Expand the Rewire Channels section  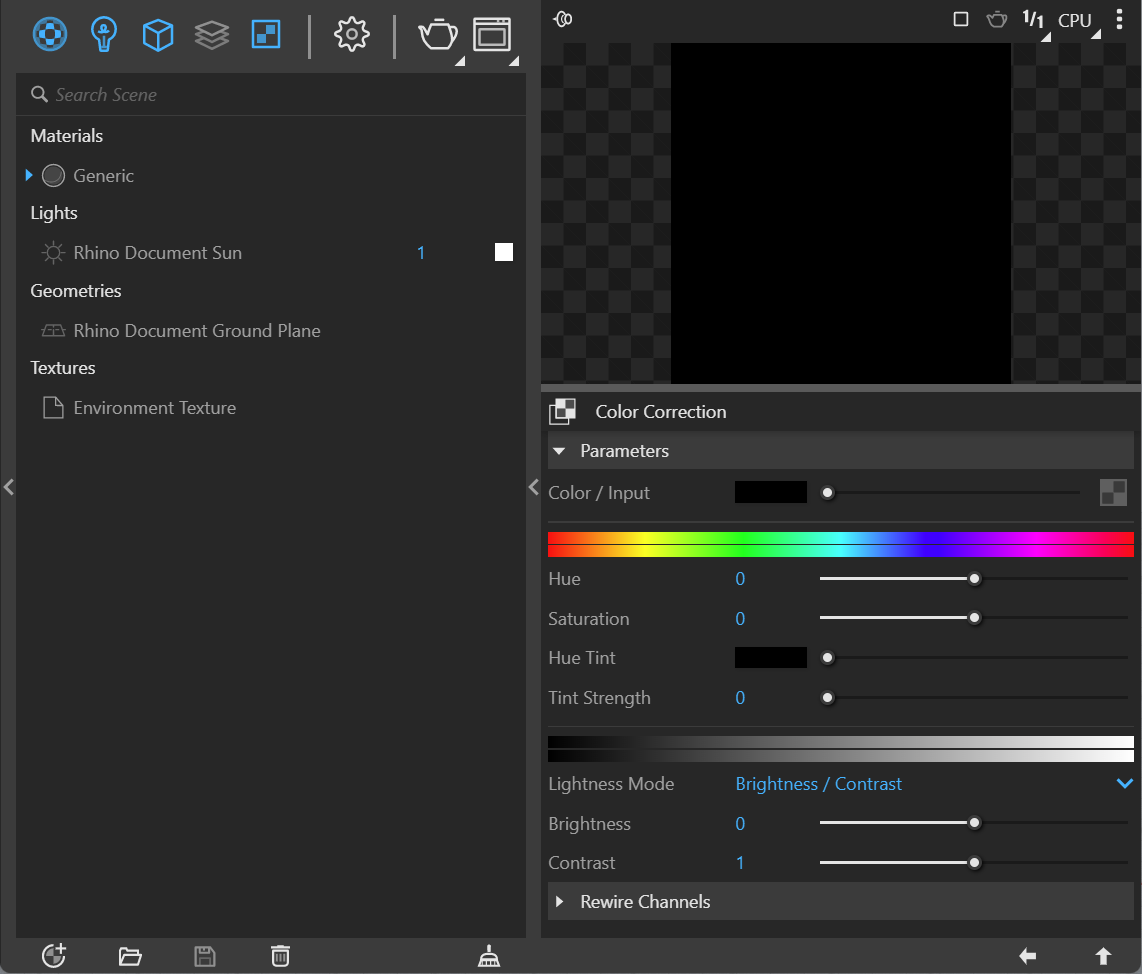(x=559, y=902)
